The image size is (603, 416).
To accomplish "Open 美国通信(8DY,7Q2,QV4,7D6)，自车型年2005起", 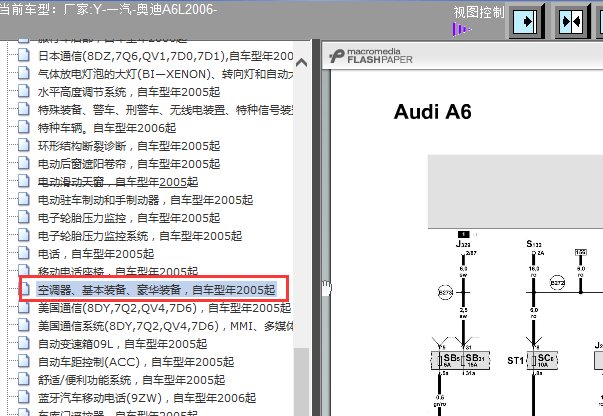I will click(164, 308).
